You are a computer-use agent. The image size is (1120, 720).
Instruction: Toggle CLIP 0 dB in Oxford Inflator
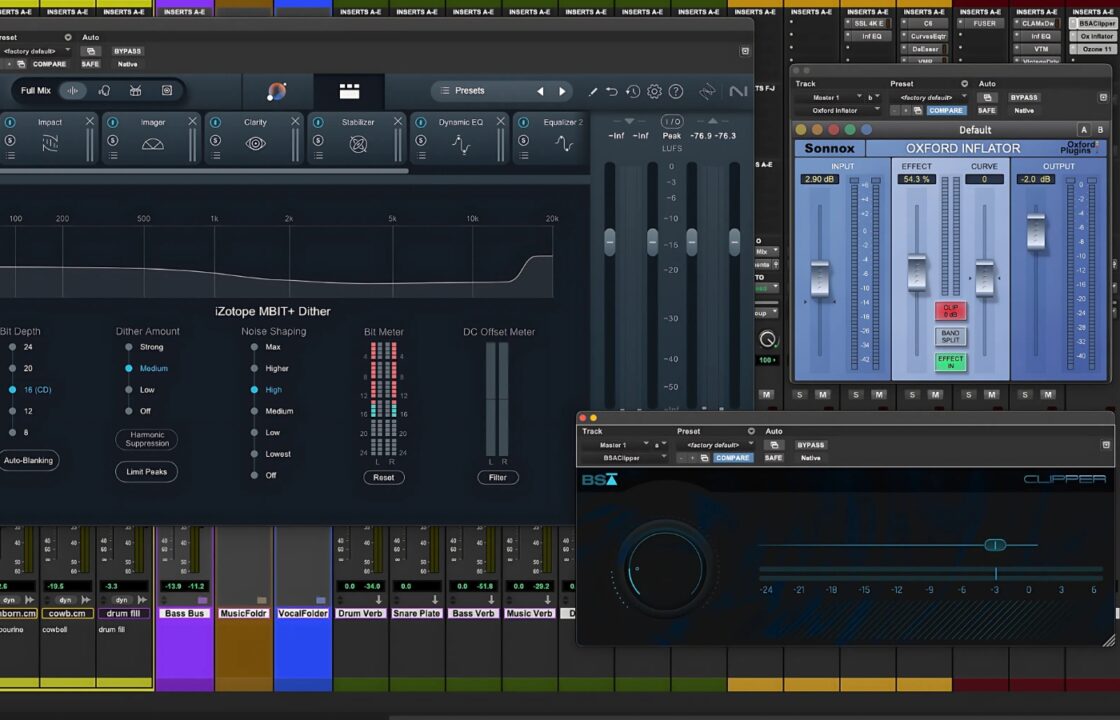(x=951, y=311)
